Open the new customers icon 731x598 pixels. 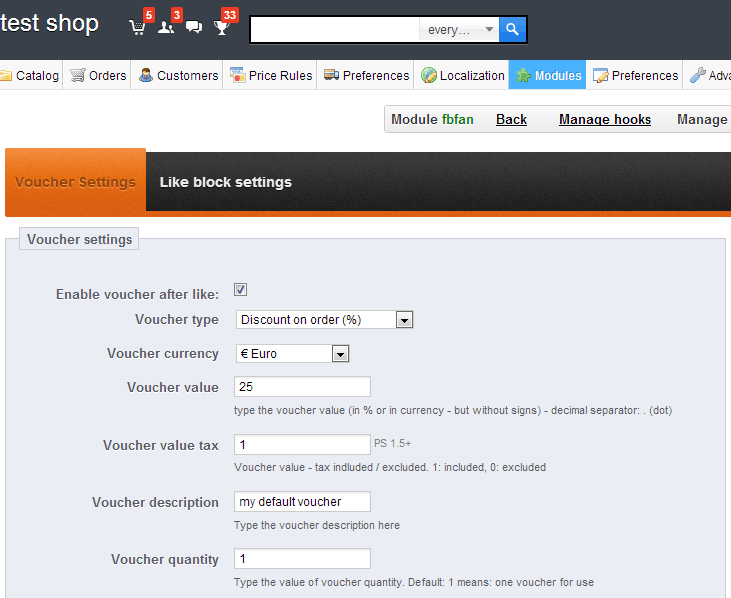166,27
